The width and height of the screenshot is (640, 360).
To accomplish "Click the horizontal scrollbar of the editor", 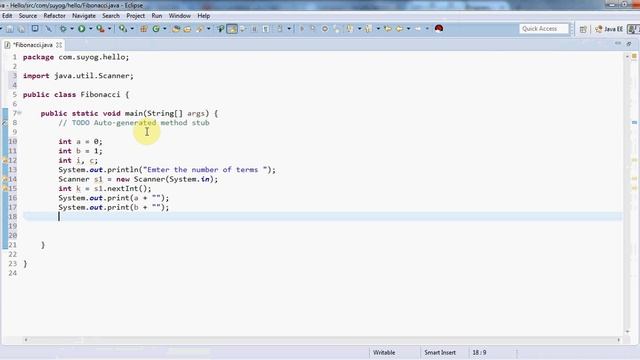I will (x=322, y=340).
